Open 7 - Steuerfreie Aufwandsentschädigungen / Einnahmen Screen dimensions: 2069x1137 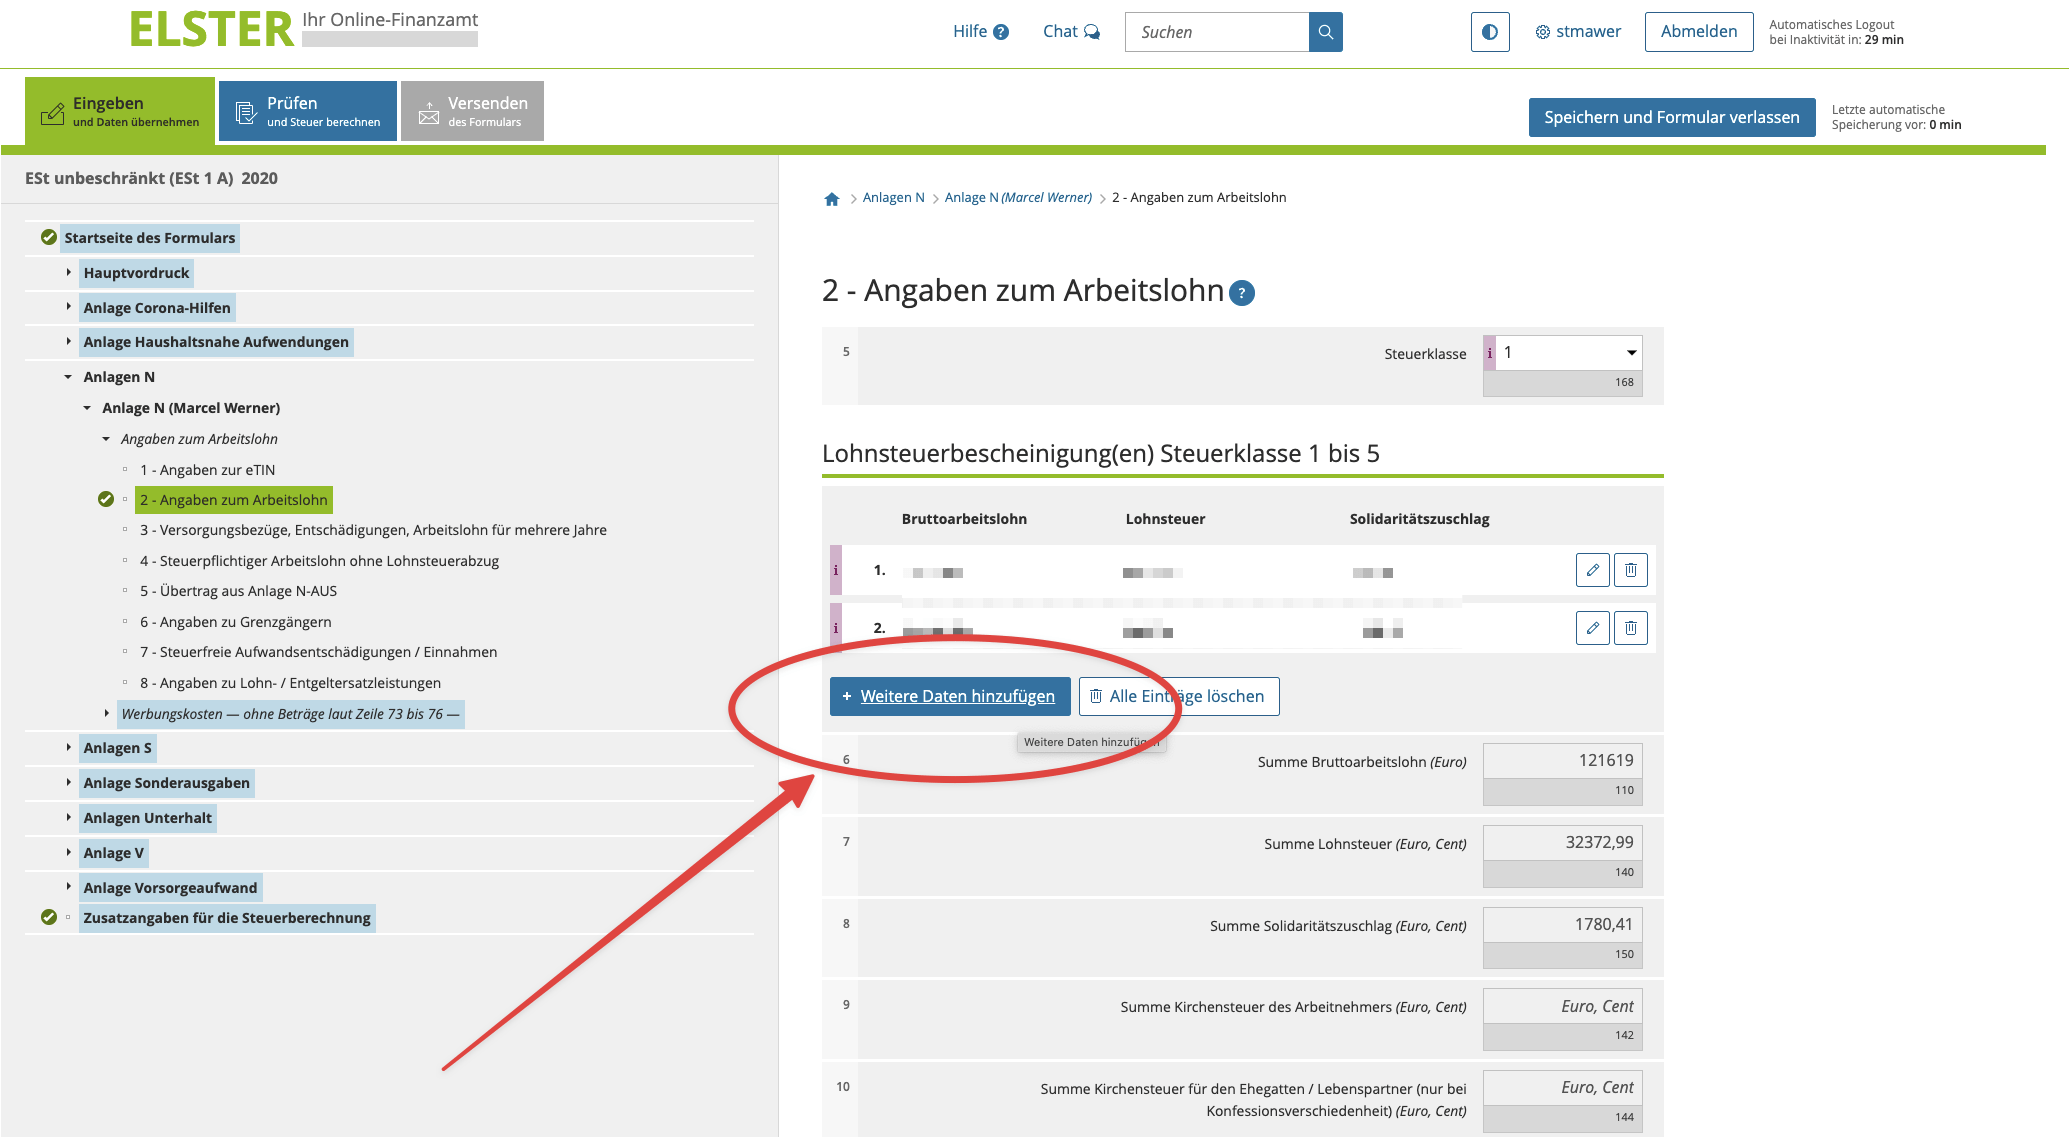(318, 652)
